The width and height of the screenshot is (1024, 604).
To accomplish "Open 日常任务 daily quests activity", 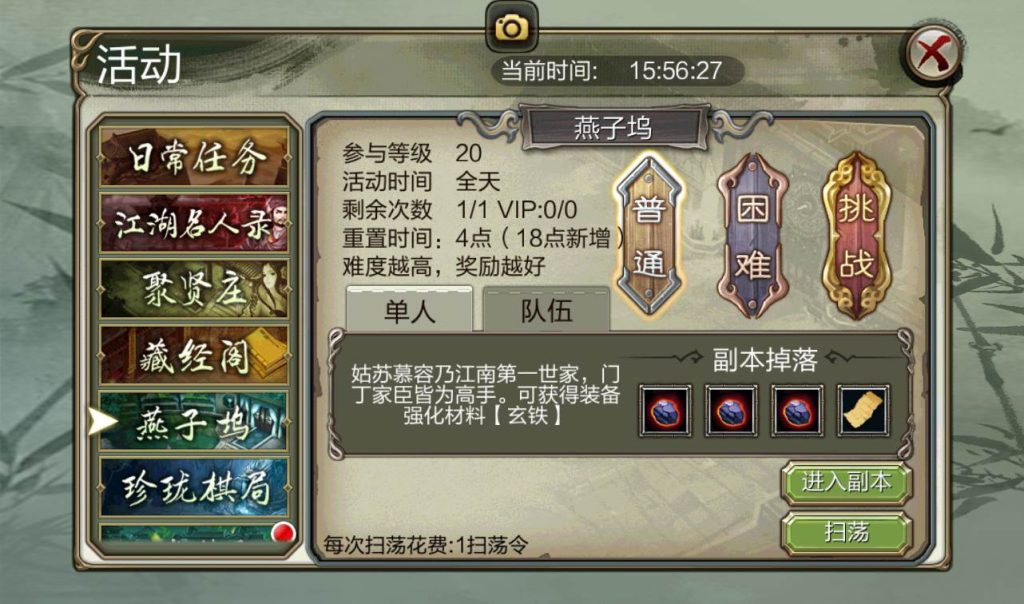I will pyautogui.click(x=194, y=157).
